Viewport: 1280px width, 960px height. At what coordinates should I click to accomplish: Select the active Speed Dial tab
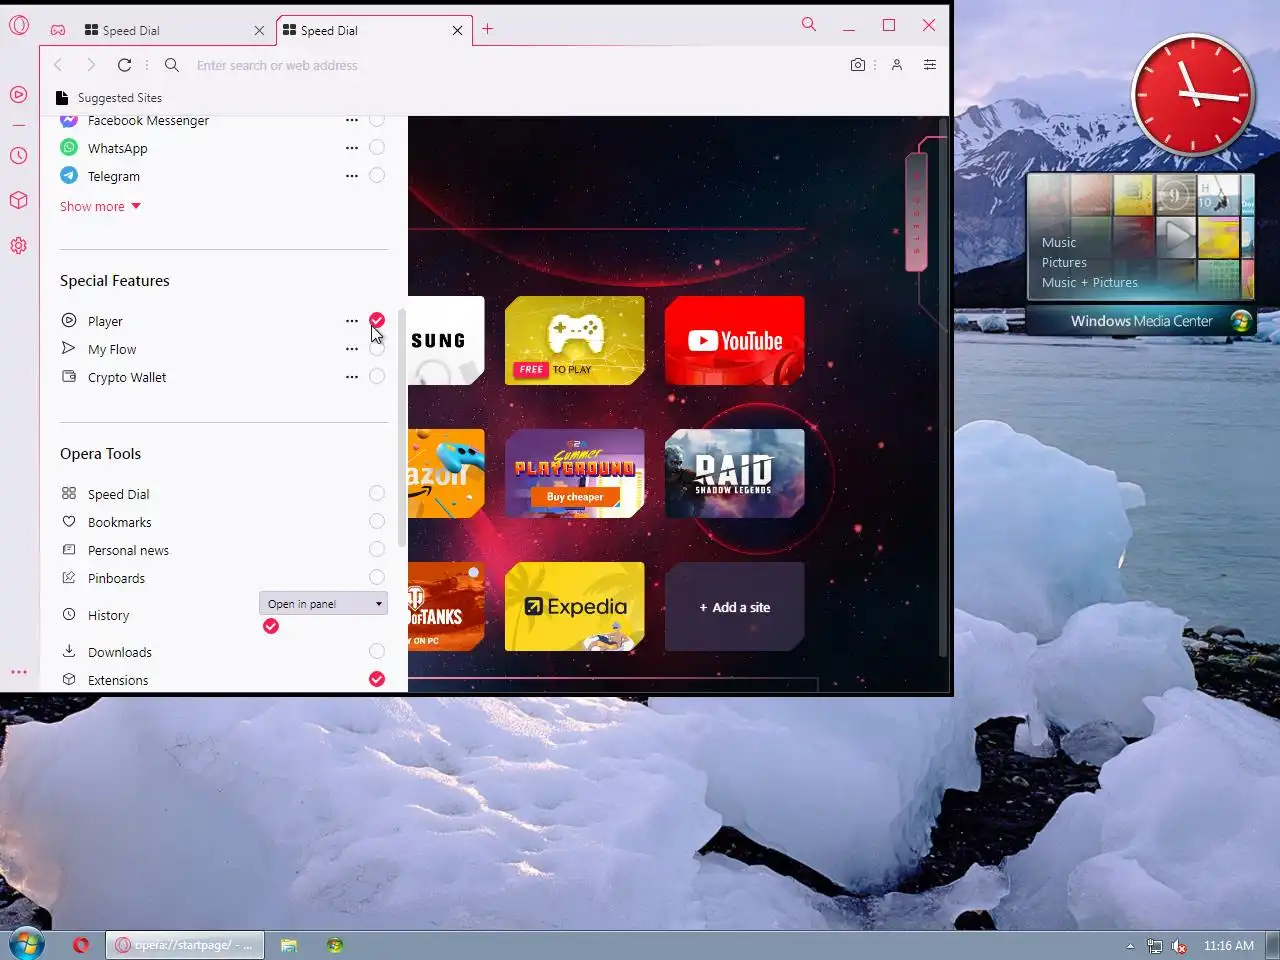coord(372,30)
